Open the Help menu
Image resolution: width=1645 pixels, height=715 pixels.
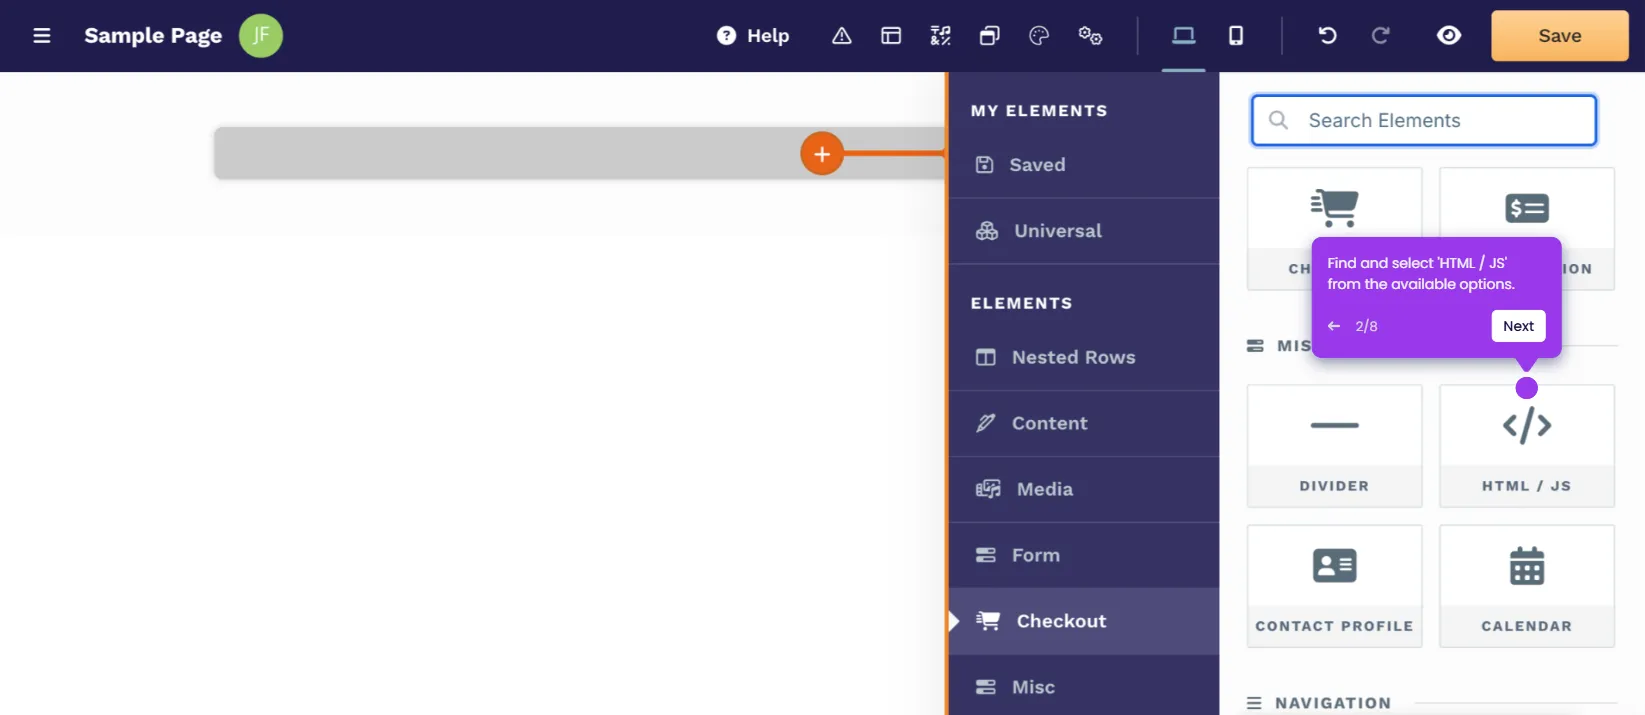(x=753, y=36)
